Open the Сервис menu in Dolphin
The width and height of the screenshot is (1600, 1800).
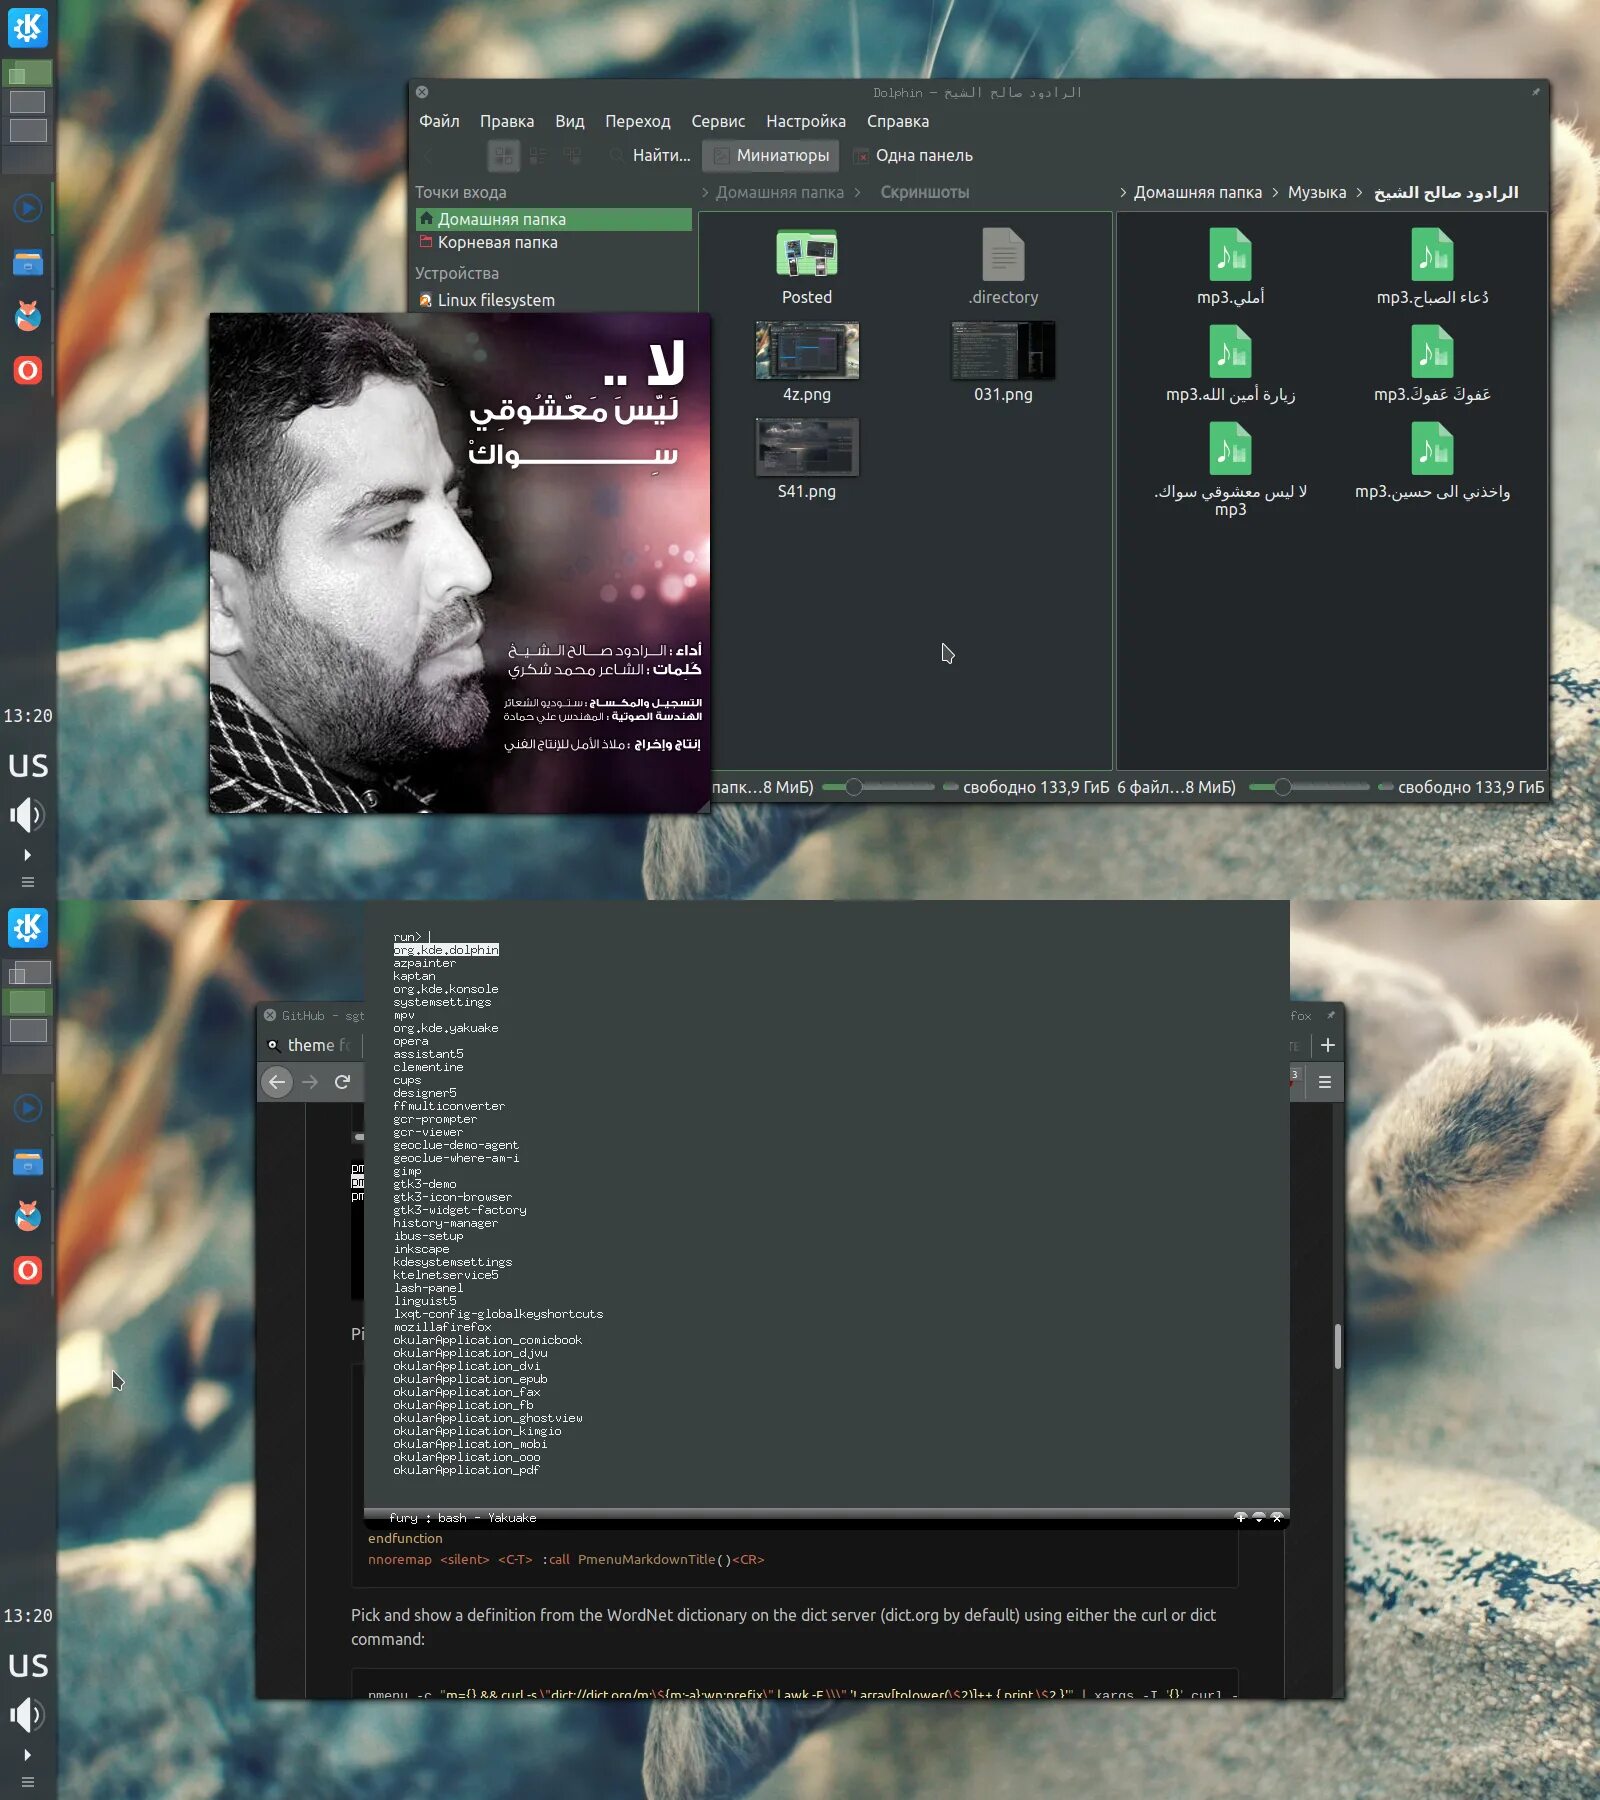(x=718, y=121)
